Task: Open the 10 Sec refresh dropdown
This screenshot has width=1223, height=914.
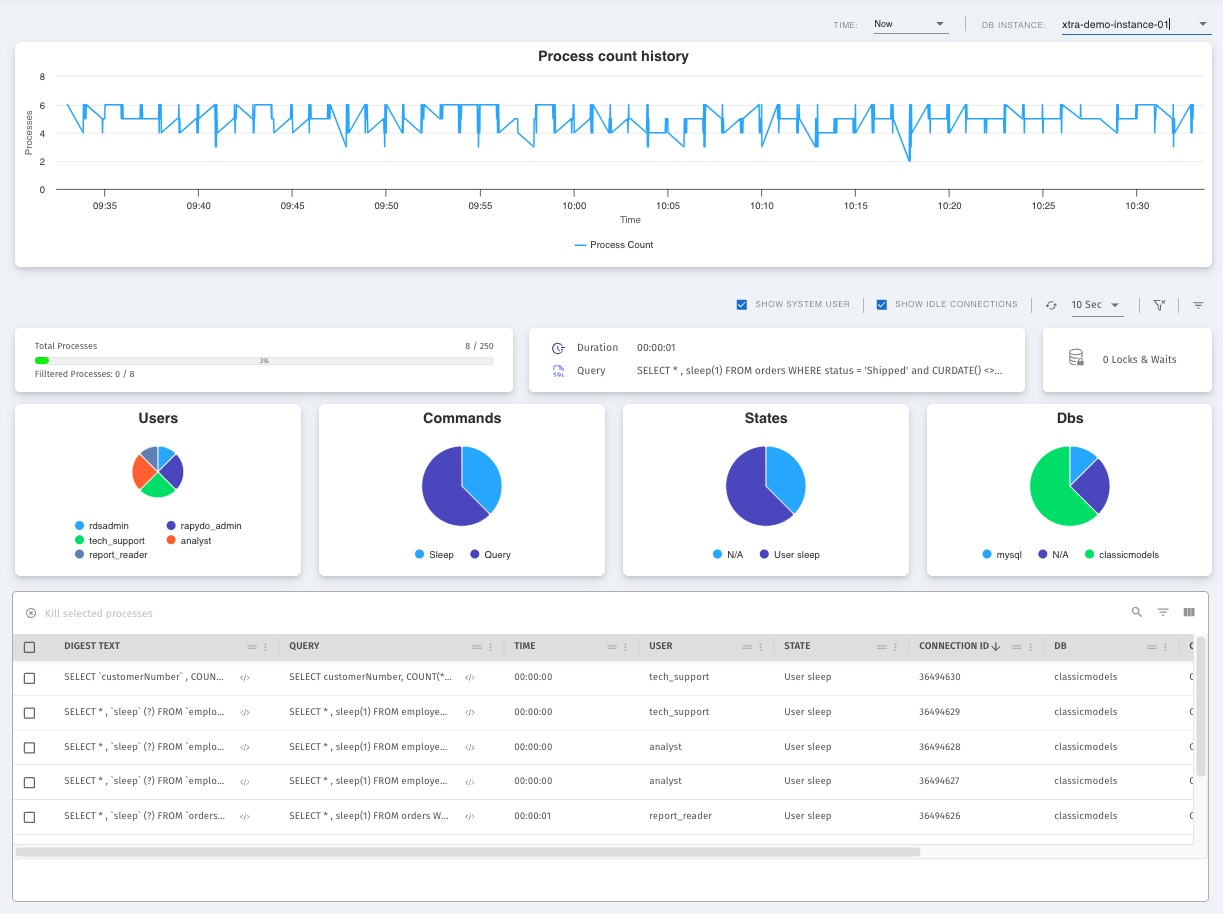Action: tap(1097, 305)
